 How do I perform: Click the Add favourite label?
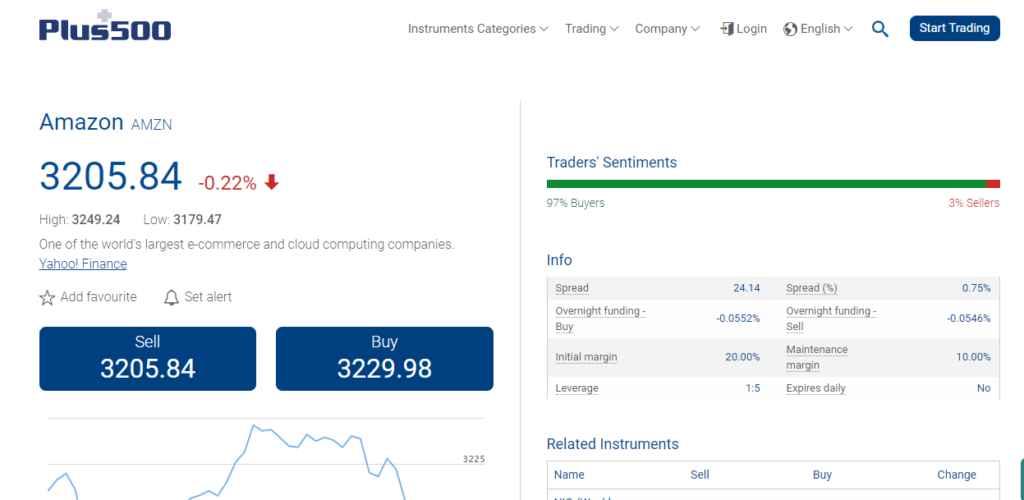[99, 297]
